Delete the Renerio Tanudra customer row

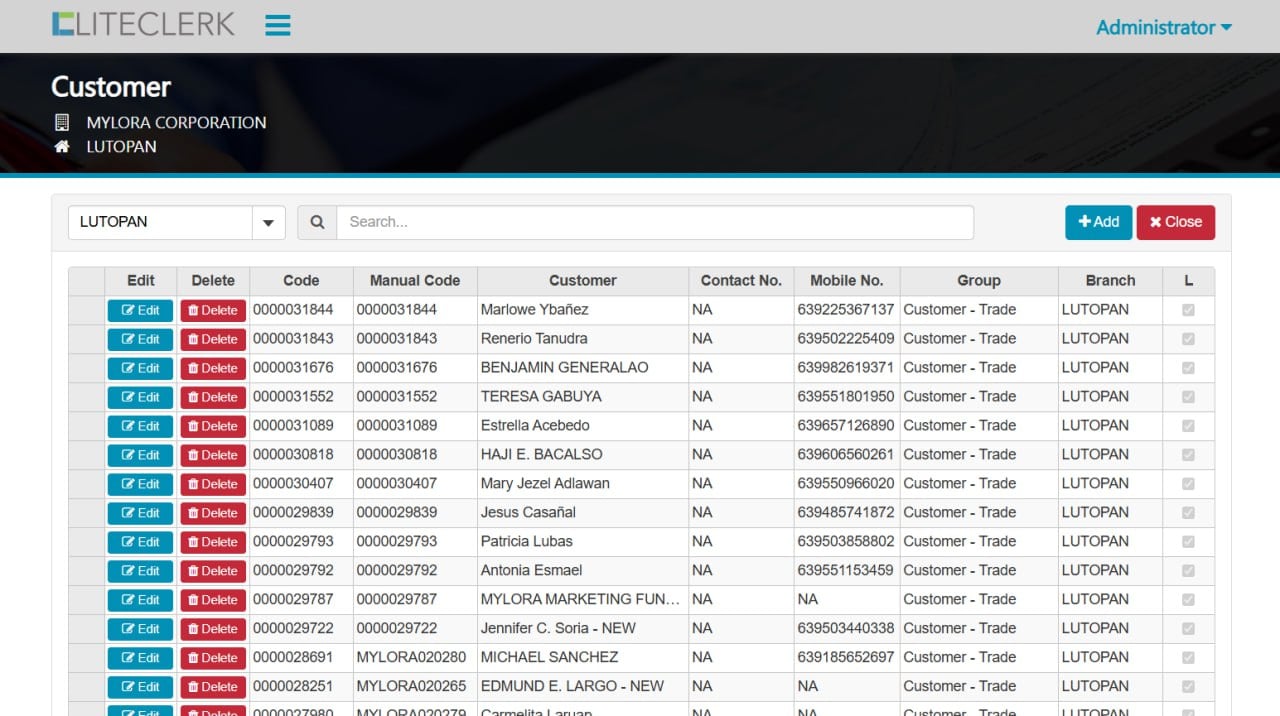[213, 339]
